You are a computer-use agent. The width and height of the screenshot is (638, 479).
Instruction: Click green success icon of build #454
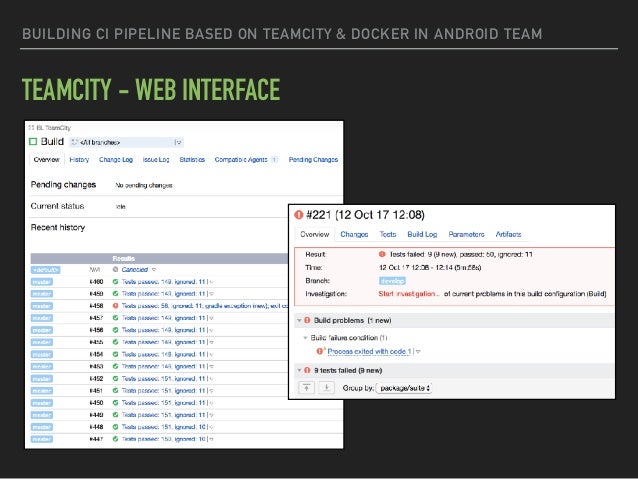(115, 354)
